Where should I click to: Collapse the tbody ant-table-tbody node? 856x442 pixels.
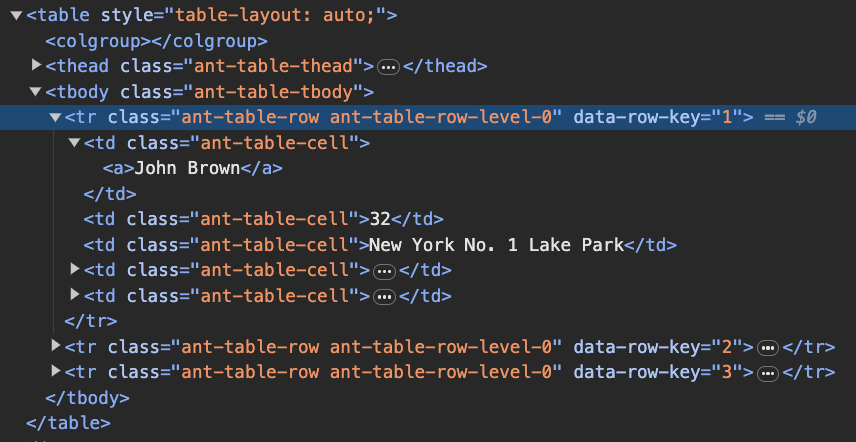click(35, 92)
